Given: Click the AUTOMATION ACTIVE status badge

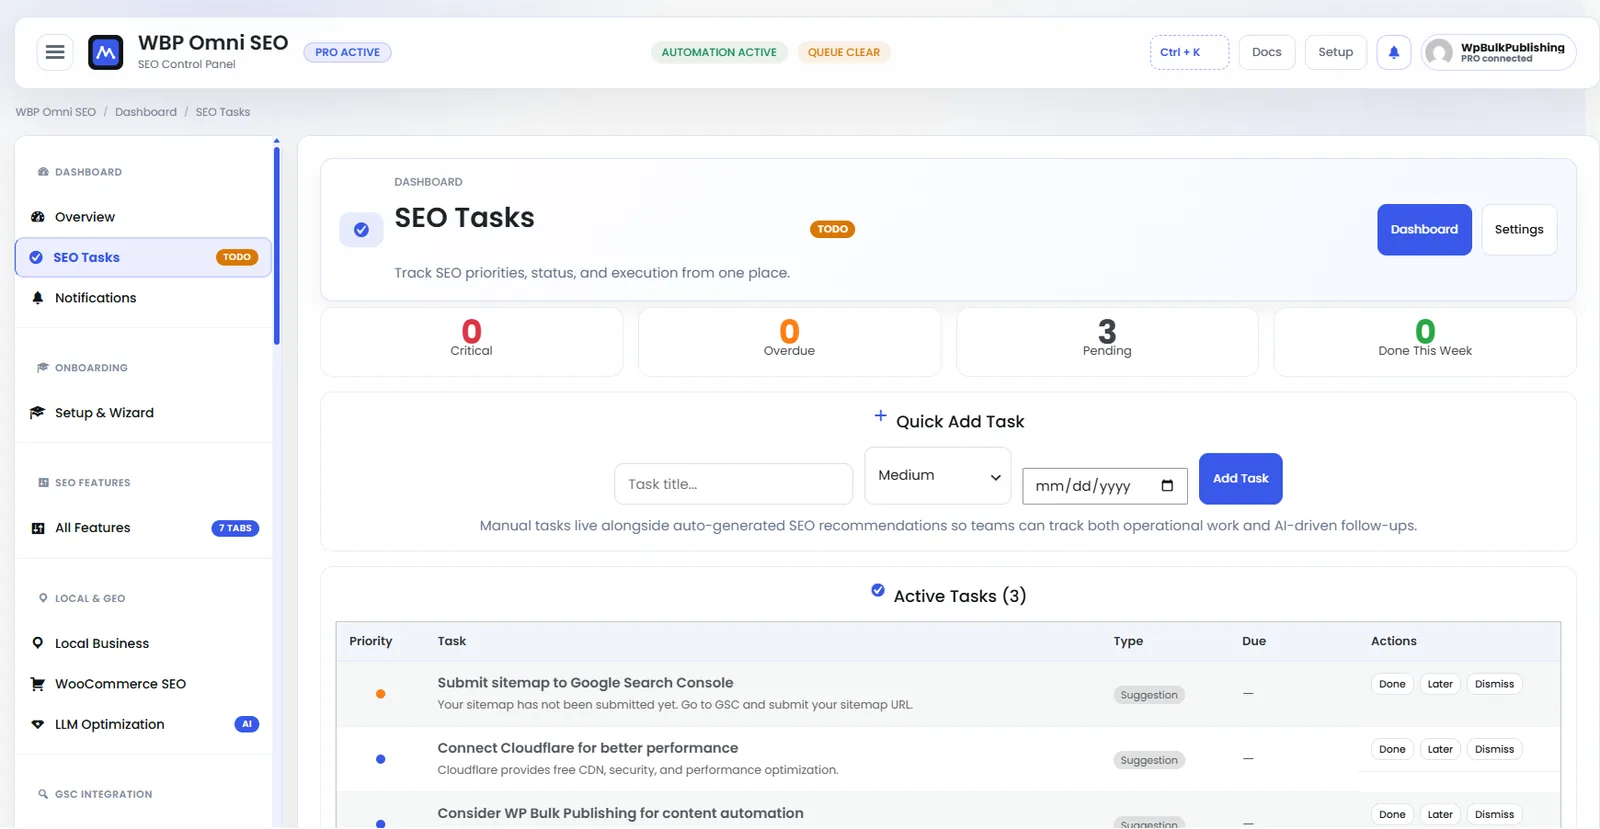Looking at the screenshot, I should click(x=719, y=52).
